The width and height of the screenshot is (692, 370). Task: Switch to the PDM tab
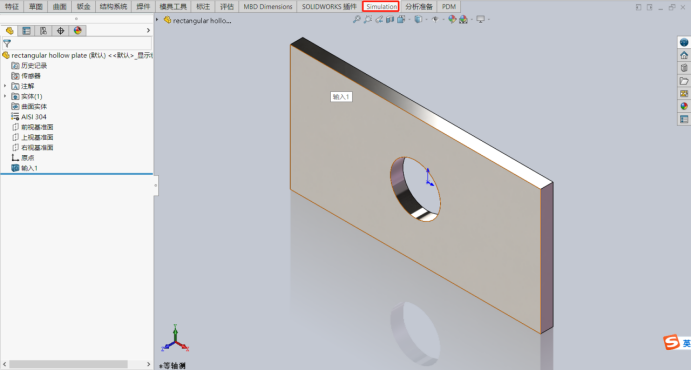(449, 6)
